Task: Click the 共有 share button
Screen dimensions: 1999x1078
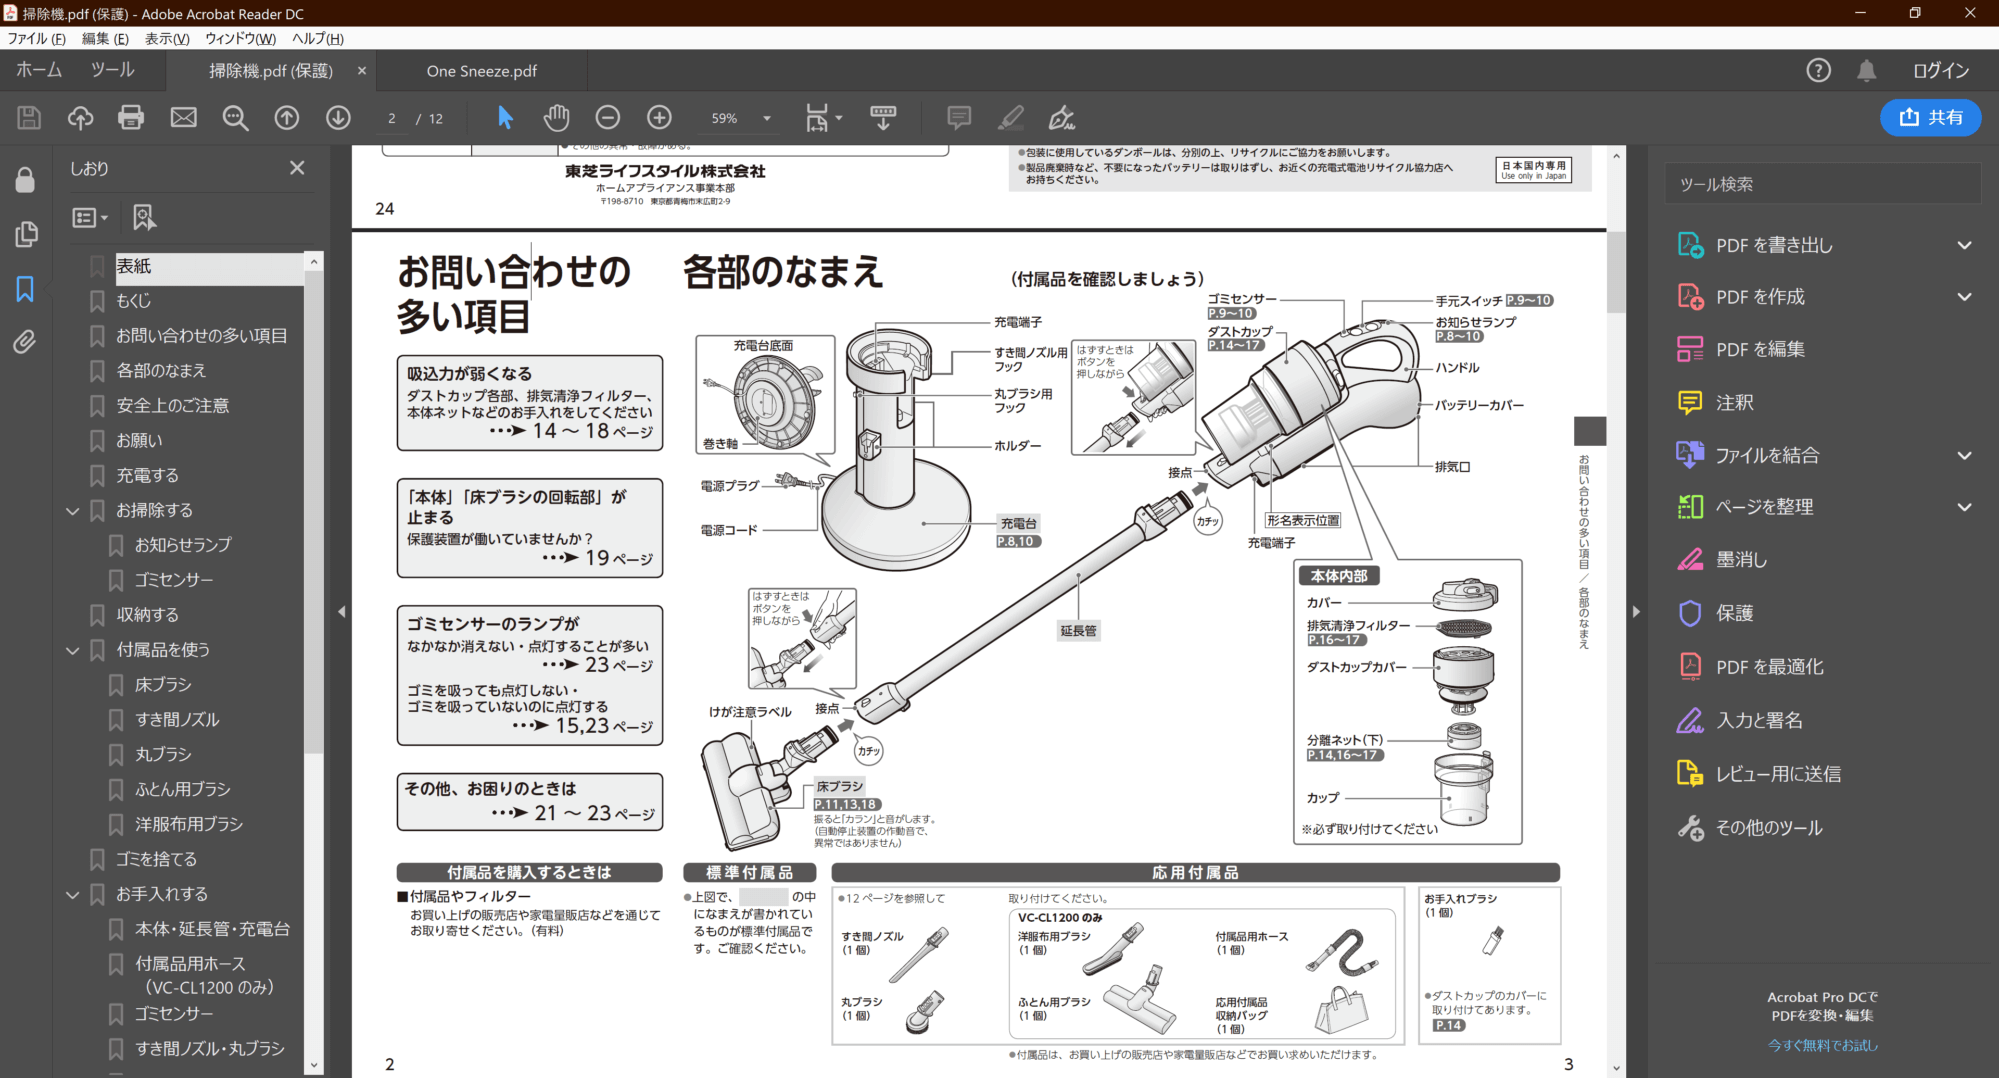Action: click(x=1931, y=117)
